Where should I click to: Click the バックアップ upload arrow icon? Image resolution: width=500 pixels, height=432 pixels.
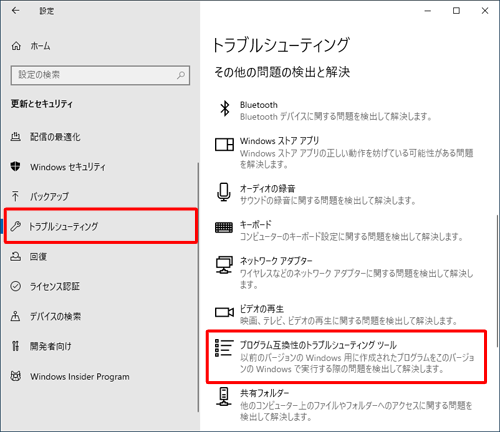point(15,196)
